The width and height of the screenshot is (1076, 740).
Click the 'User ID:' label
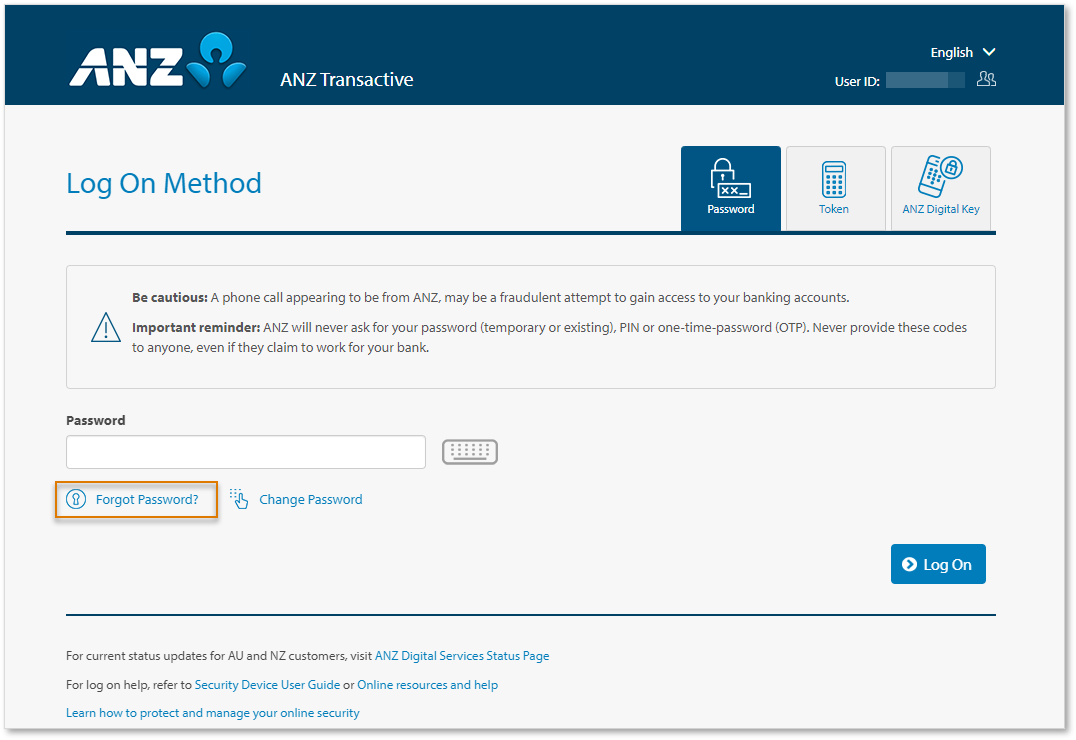coord(857,81)
